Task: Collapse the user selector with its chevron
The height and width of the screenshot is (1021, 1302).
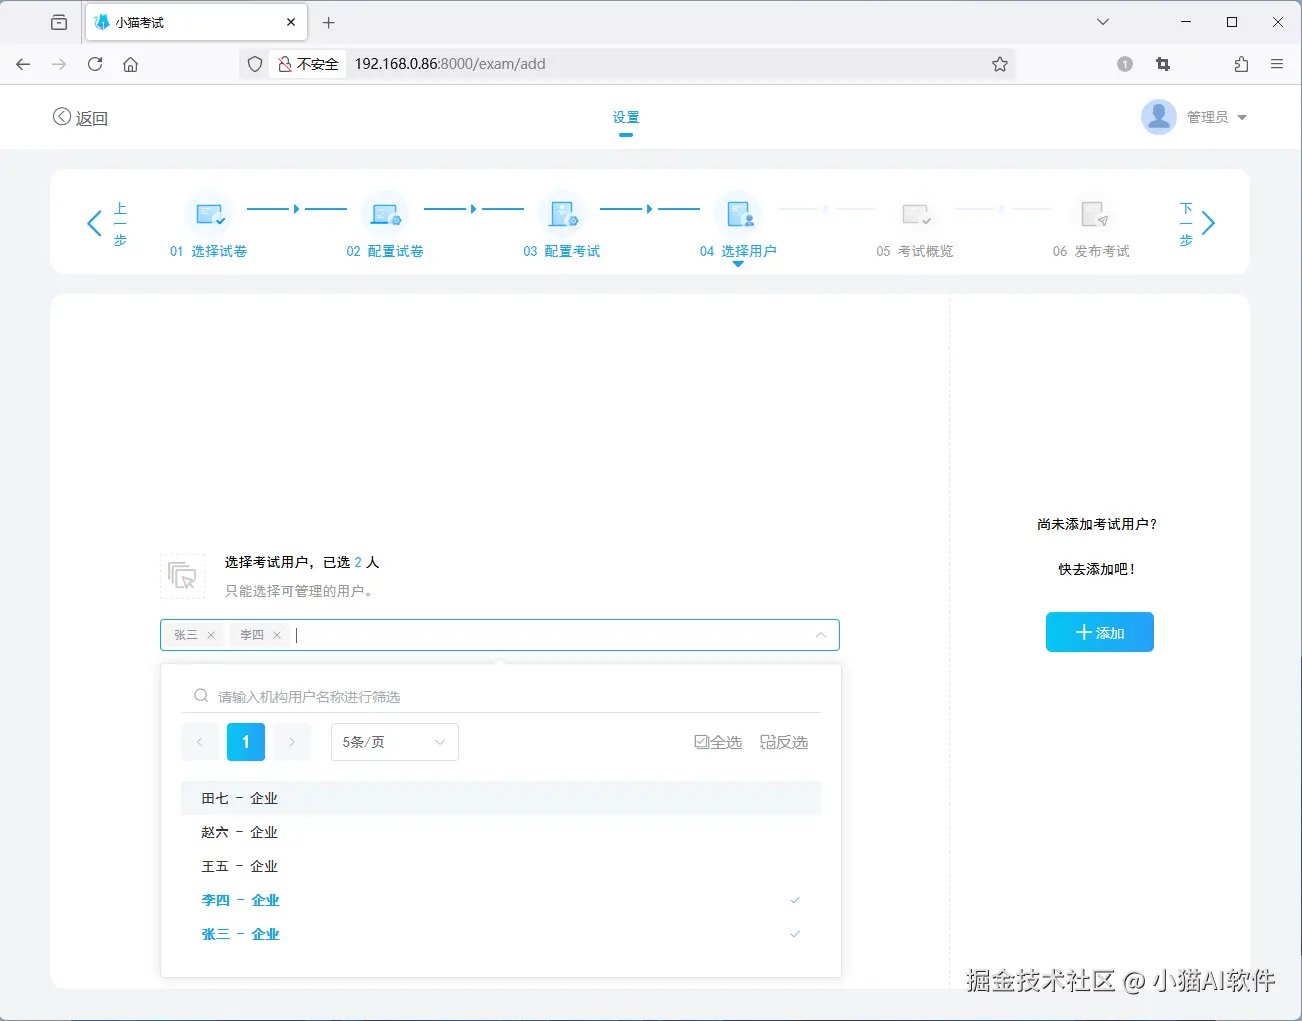Action: click(820, 634)
